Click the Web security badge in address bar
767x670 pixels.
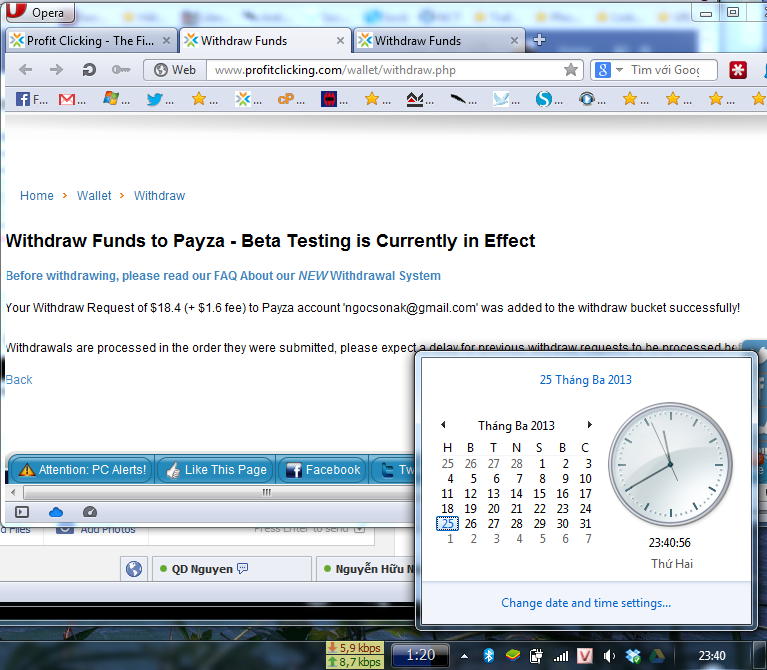[x=175, y=70]
